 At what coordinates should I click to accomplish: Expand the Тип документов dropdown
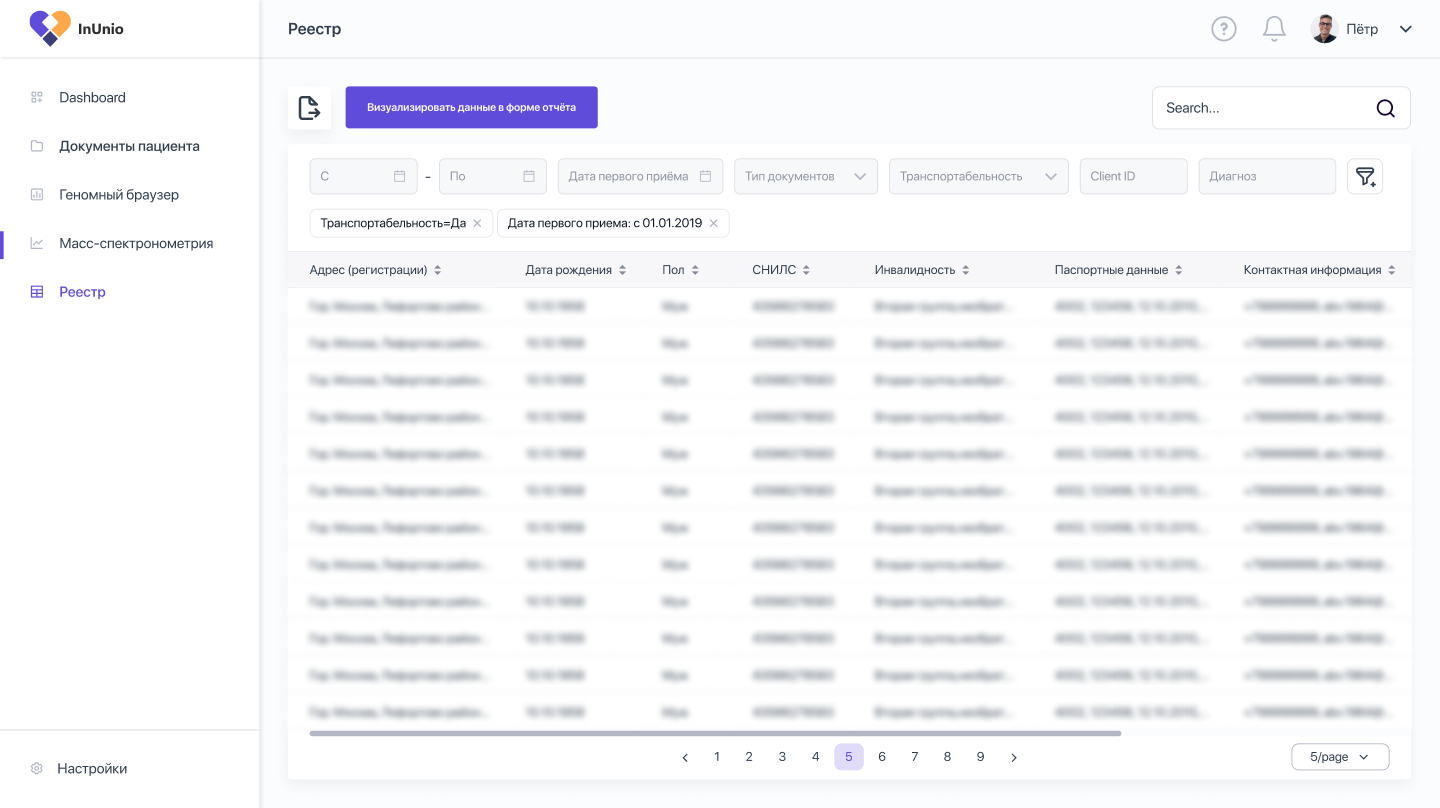click(806, 176)
